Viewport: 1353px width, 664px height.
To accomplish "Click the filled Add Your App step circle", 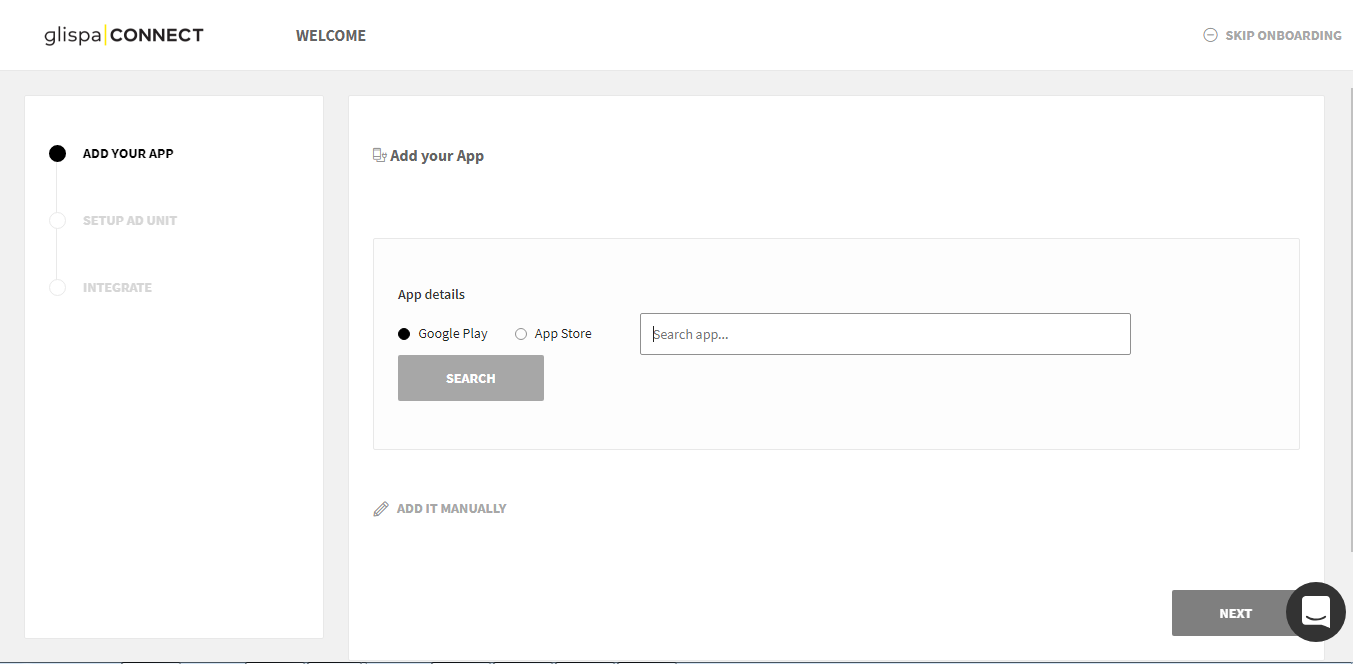I will click(58, 154).
